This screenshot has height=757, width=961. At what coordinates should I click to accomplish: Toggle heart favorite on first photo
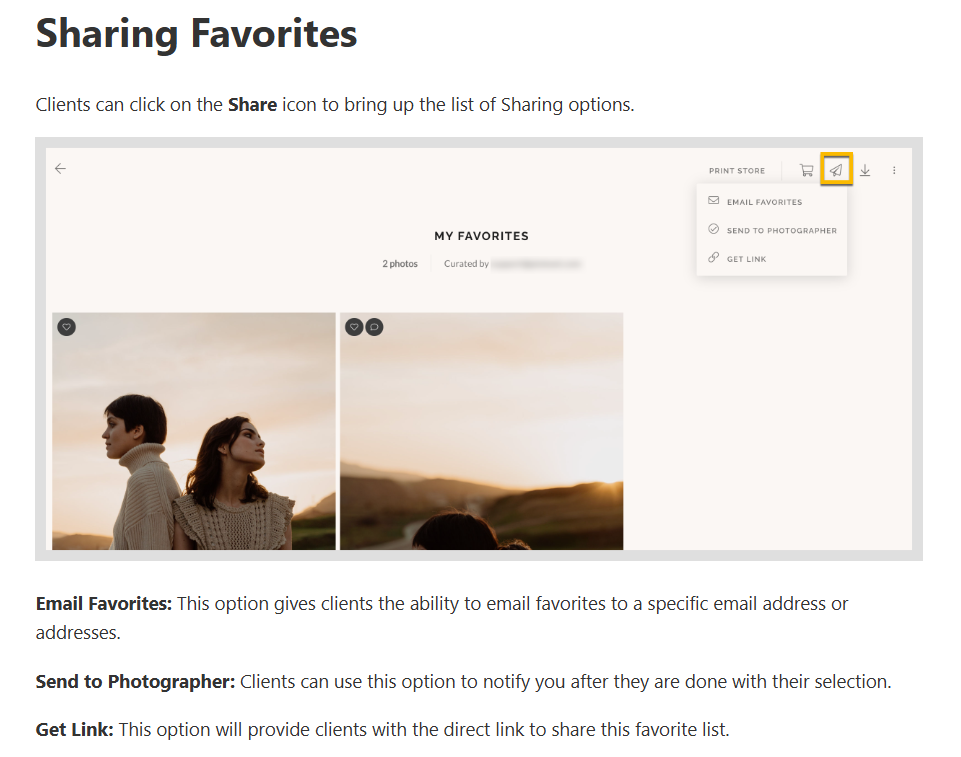pos(67,327)
